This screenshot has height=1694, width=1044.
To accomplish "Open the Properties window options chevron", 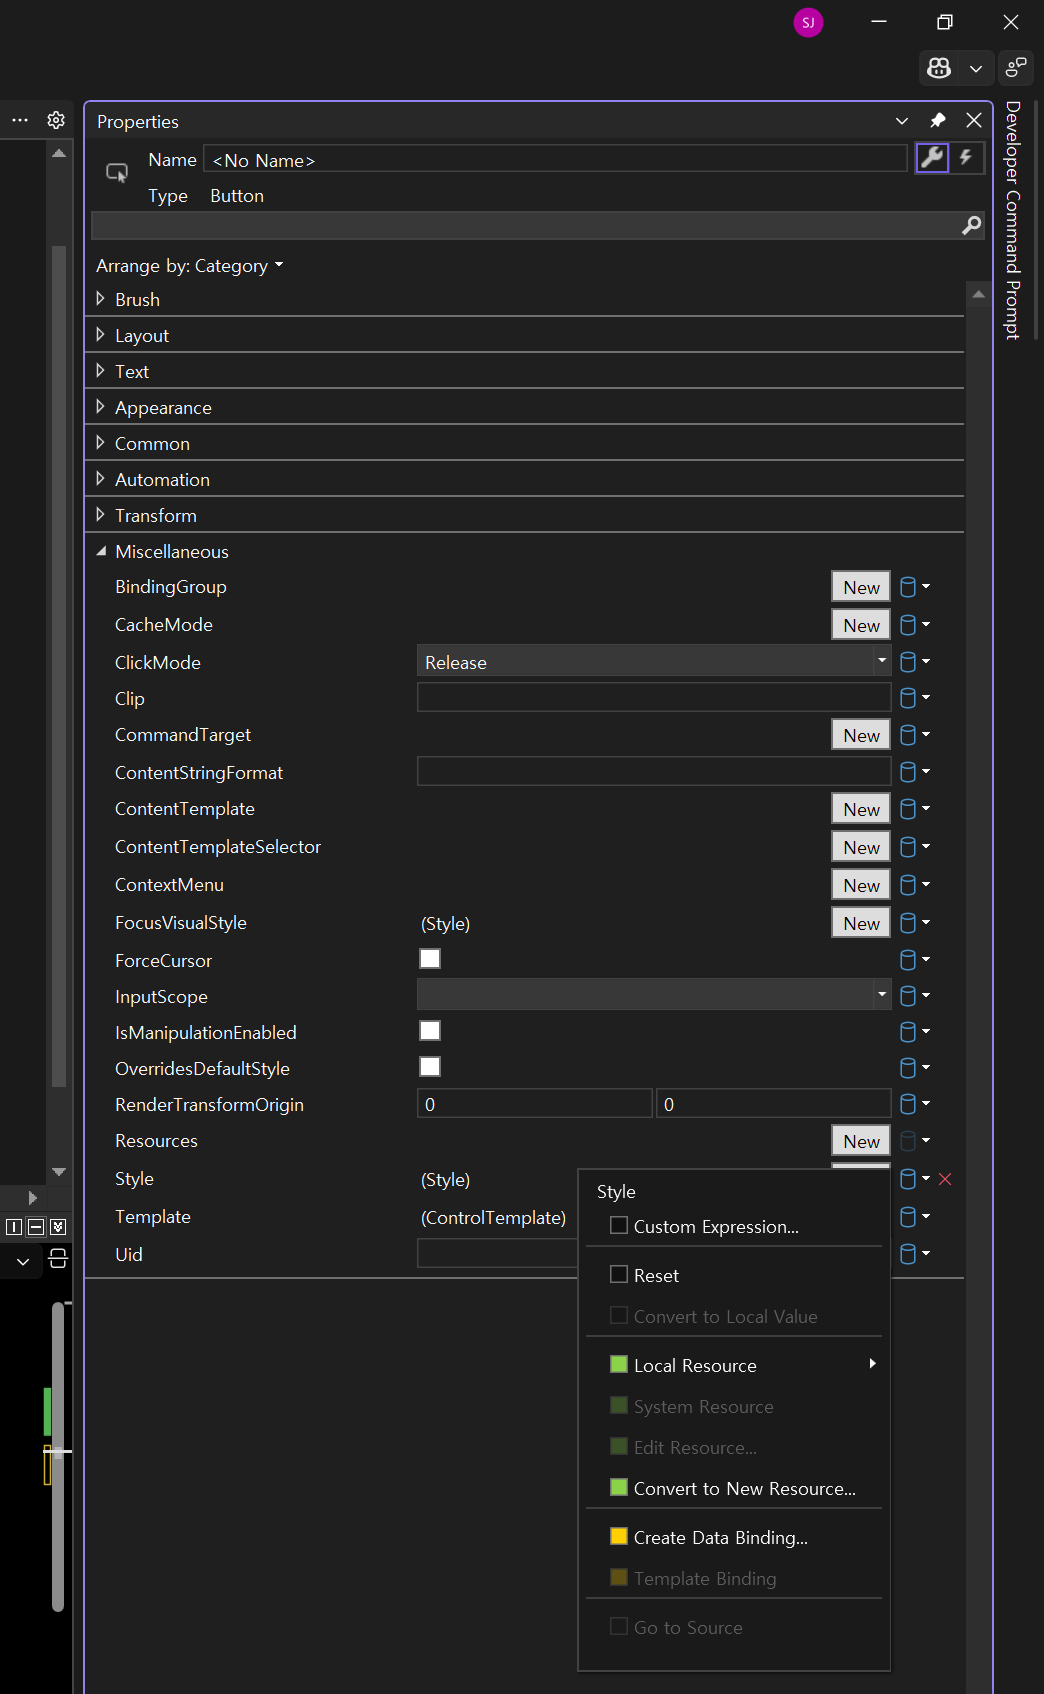I will 902,121.
